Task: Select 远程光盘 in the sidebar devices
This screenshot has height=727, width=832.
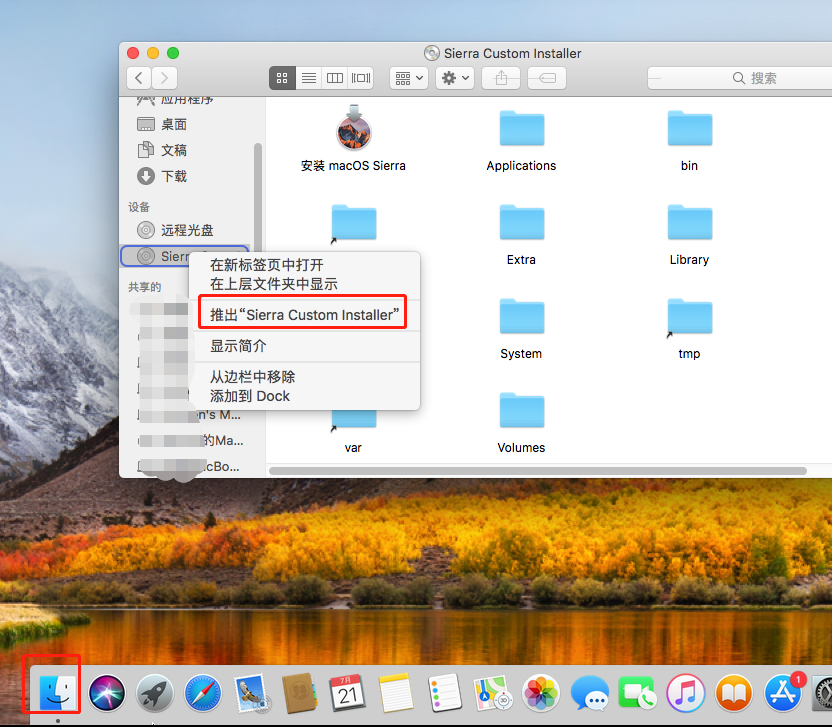Action: 175,230
